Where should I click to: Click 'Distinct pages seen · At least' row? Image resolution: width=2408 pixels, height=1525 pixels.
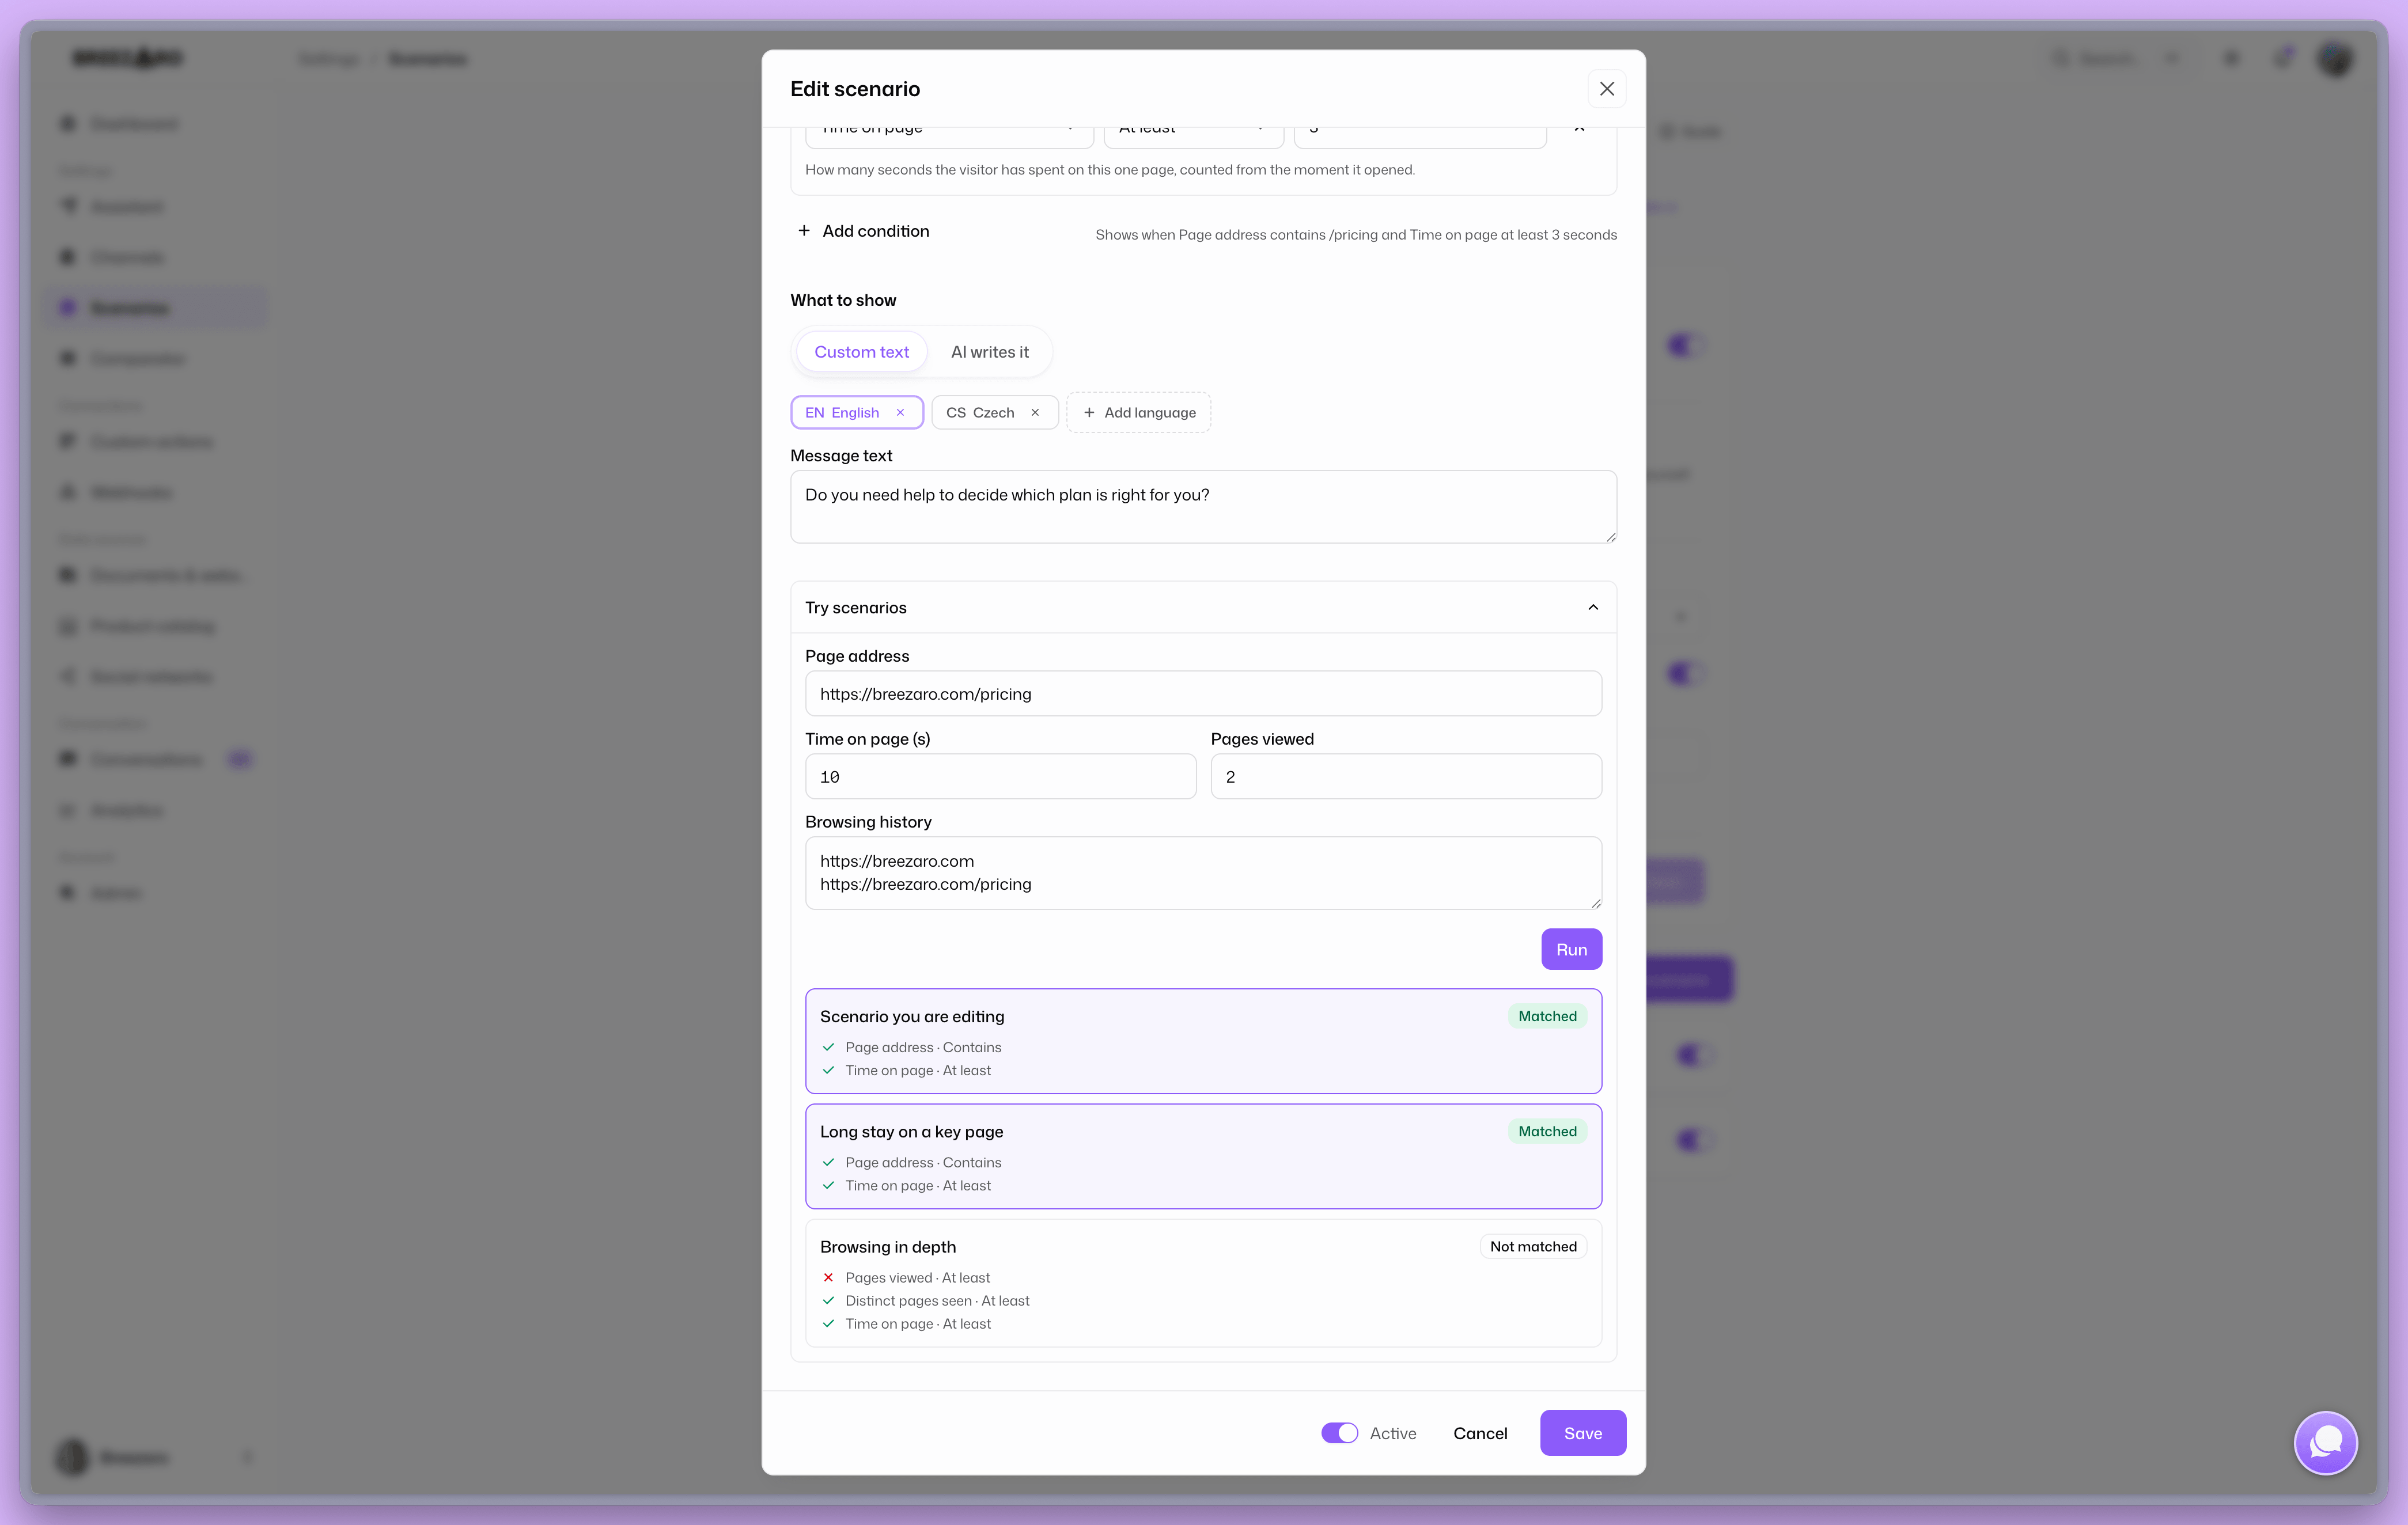coord(937,1300)
